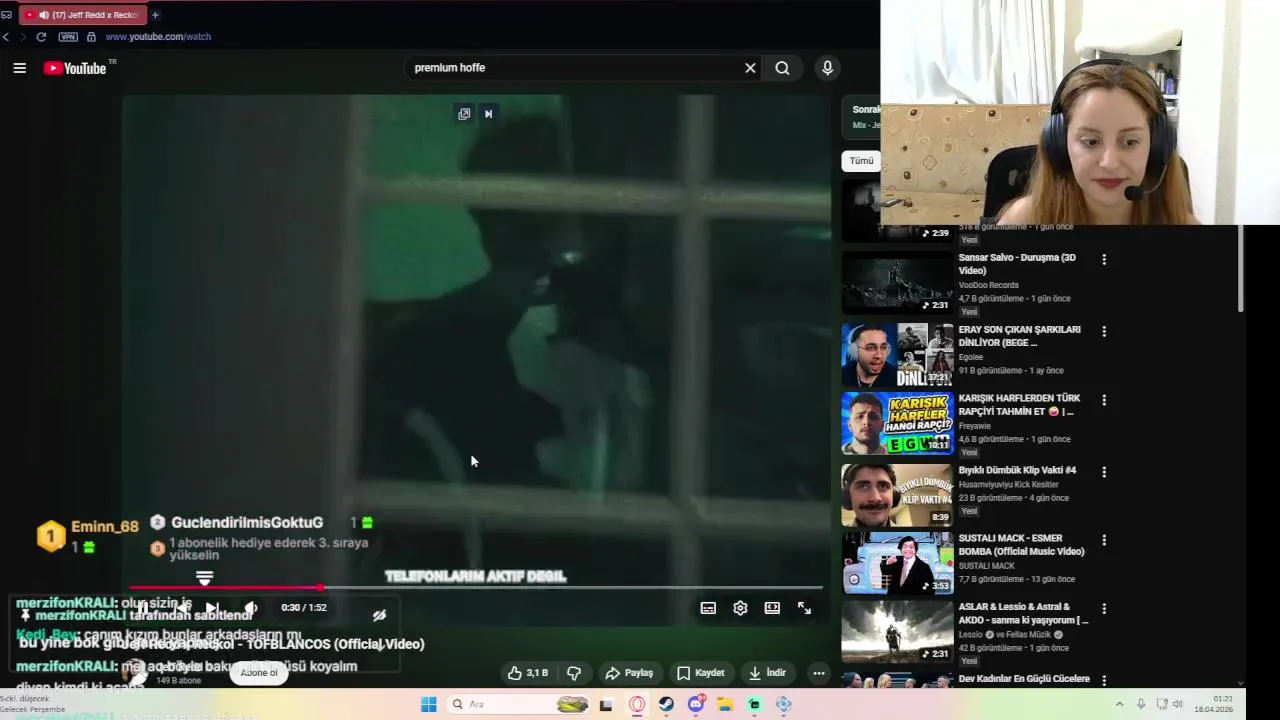
Task: Open options menu for 'ERAY SON ÇIKAN ŞARKILARI'
Action: pos(1104,331)
